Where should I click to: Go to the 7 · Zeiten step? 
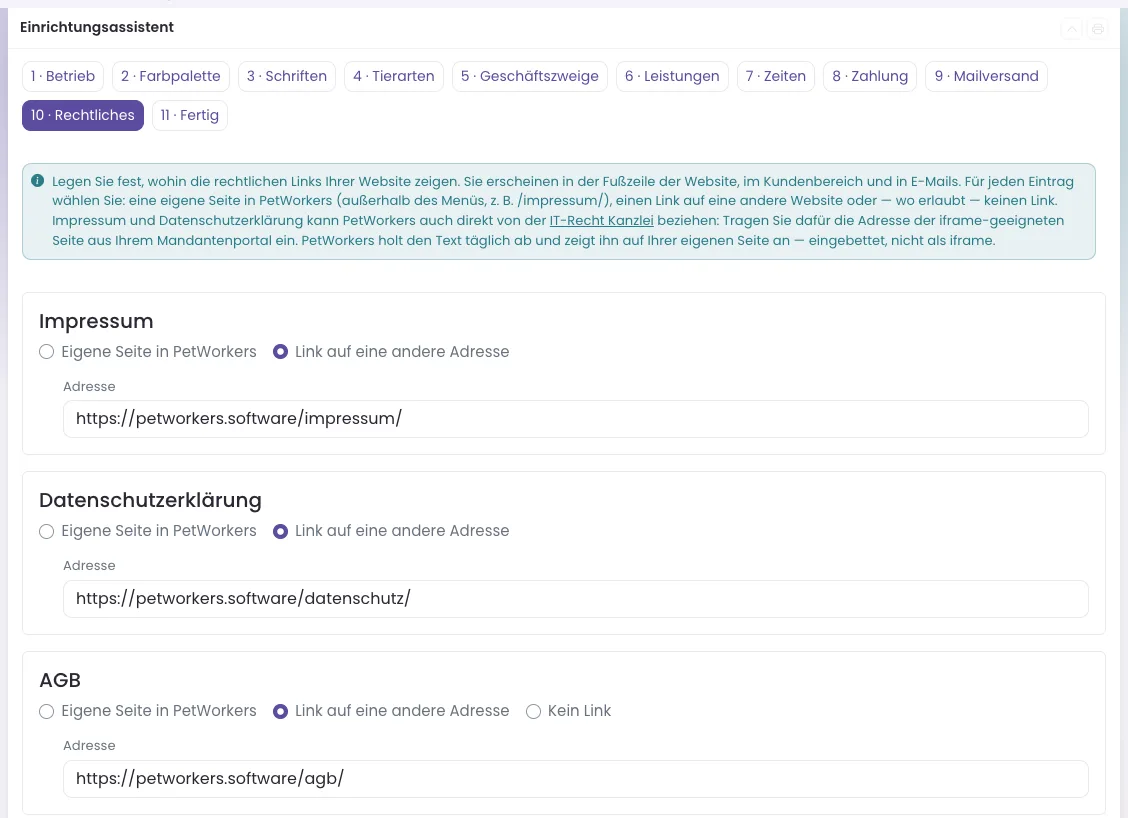pos(776,76)
